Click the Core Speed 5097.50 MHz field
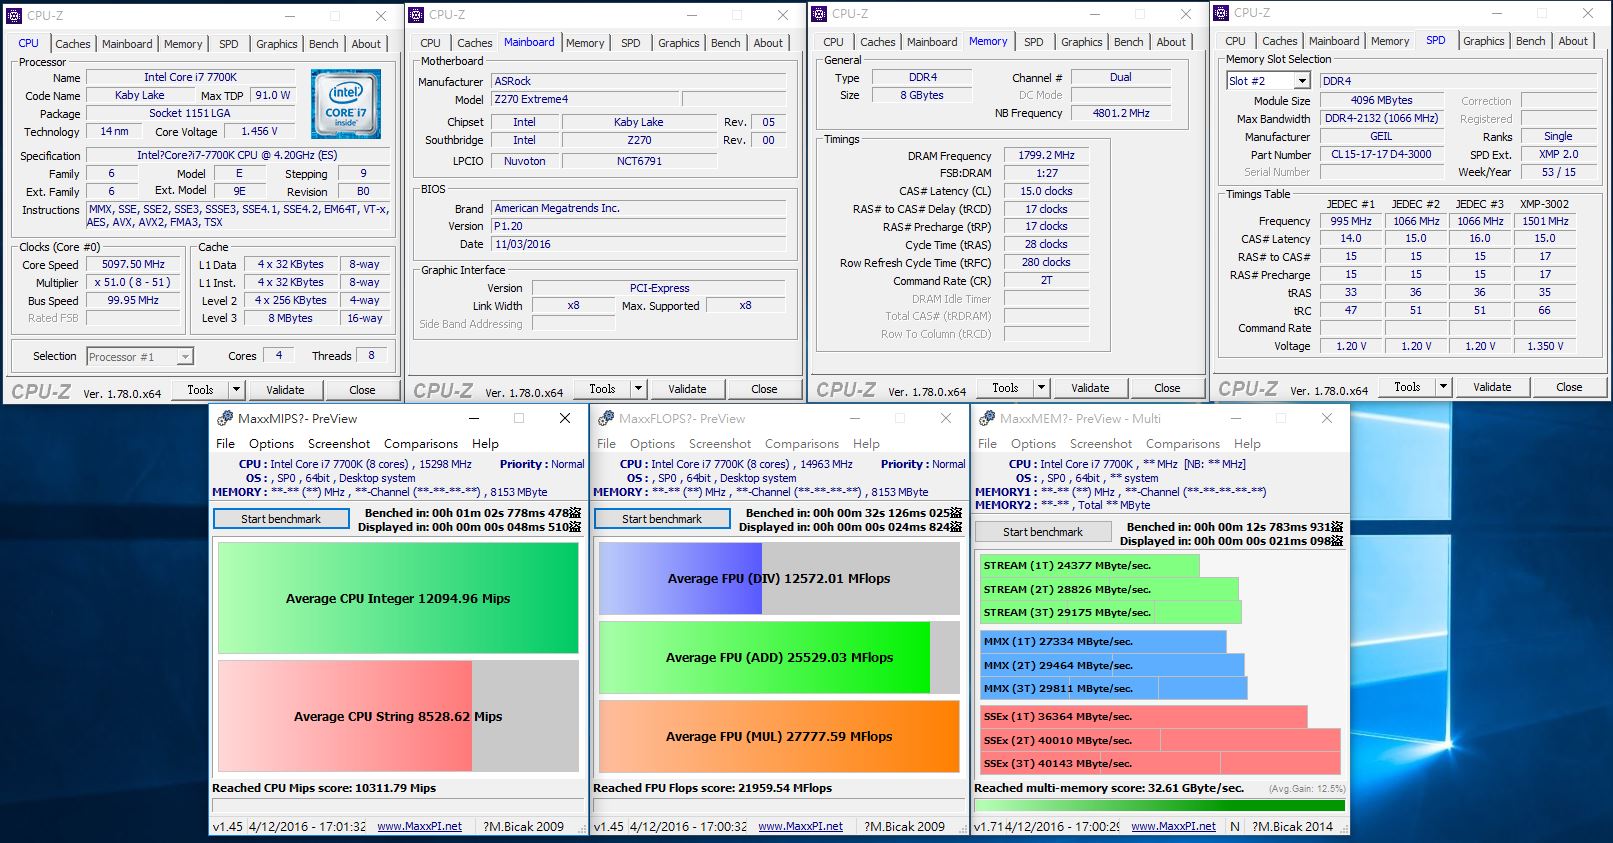Image resolution: width=1613 pixels, height=843 pixels. [133, 265]
